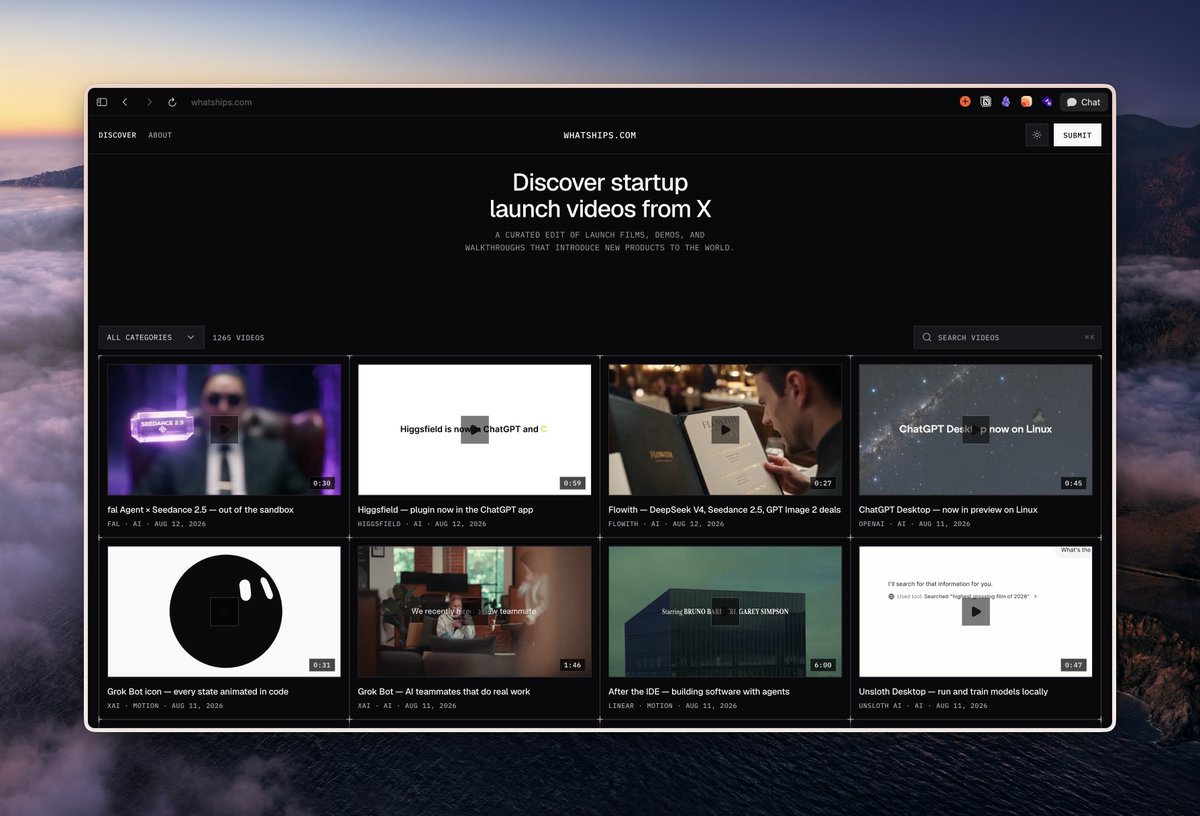This screenshot has width=1200, height=816.
Task: Open title 'Higgsfield — plugin now in the ChatGPT app'
Action: [445, 510]
